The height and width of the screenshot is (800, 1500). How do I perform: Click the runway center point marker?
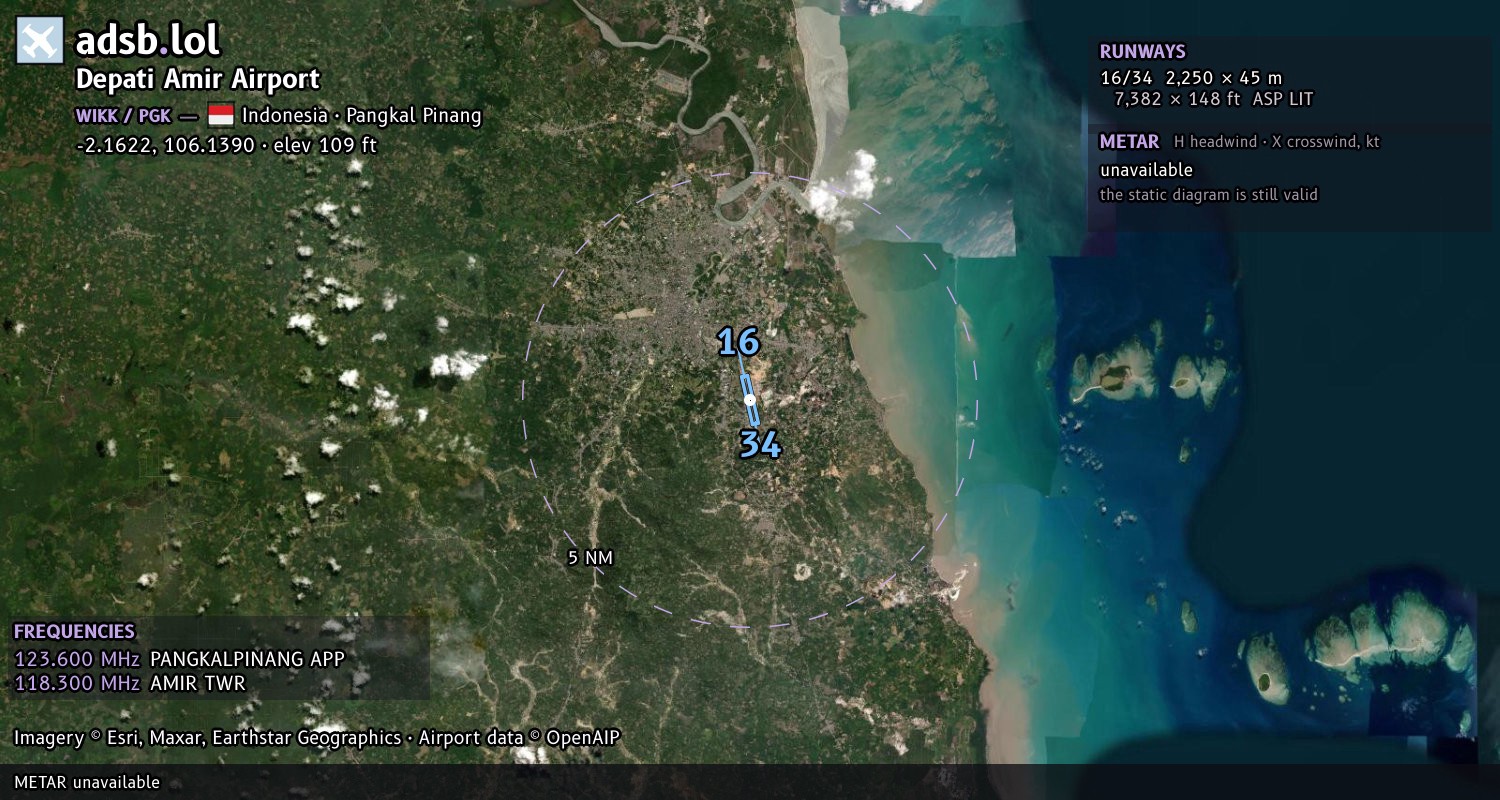click(750, 400)
